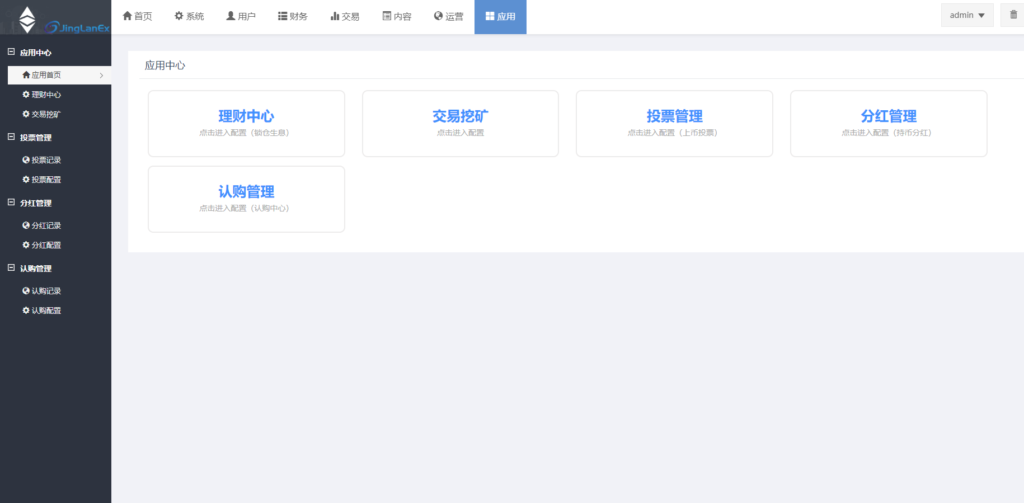Collapse the 认购管理 sidebar section
Screen dimensions: 1024x503
tap(11, 269)
